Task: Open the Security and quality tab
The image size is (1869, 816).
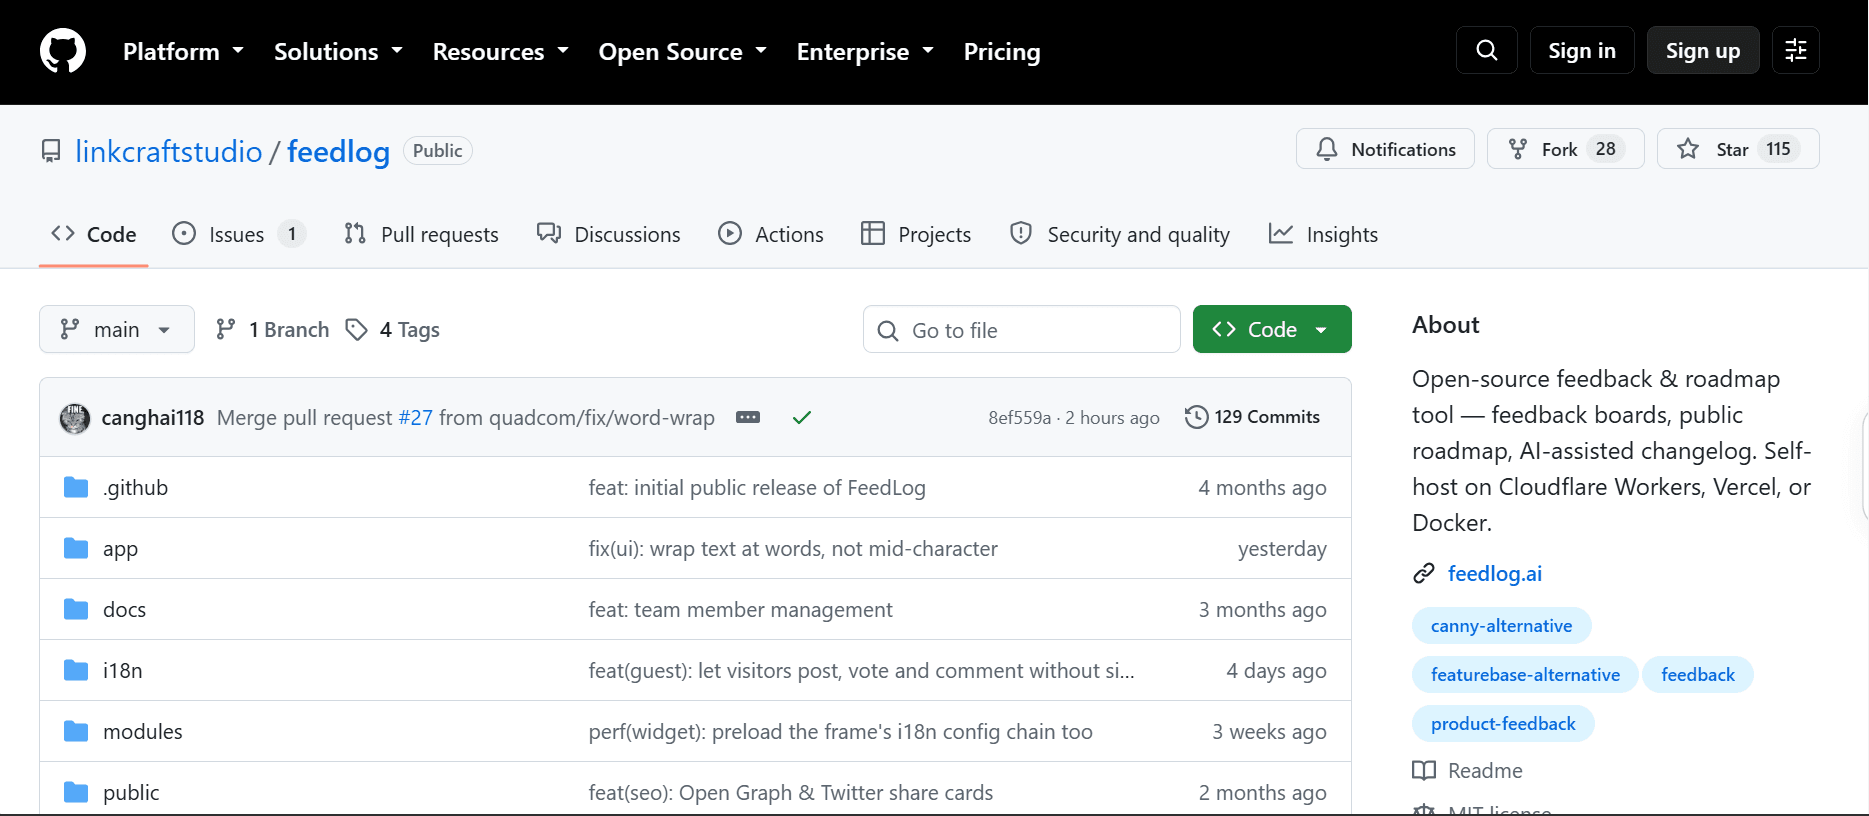Action: pyautogui.click(x=1120, y=234)
